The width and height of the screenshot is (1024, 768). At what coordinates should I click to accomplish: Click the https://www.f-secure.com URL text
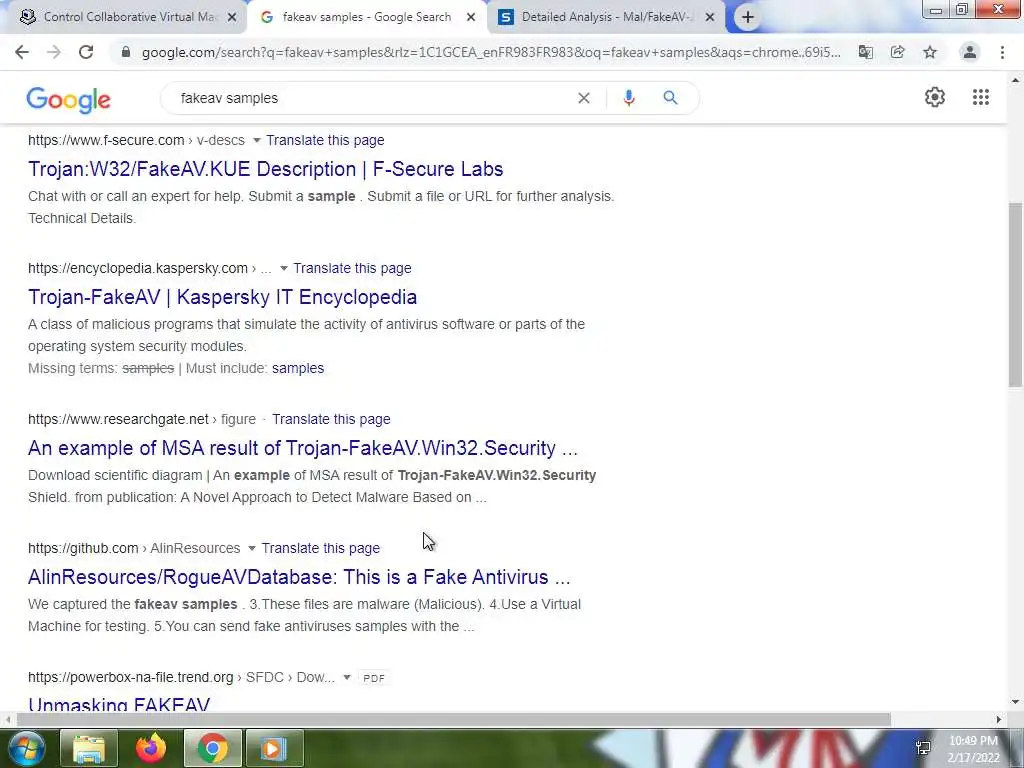tap(106, 140)
